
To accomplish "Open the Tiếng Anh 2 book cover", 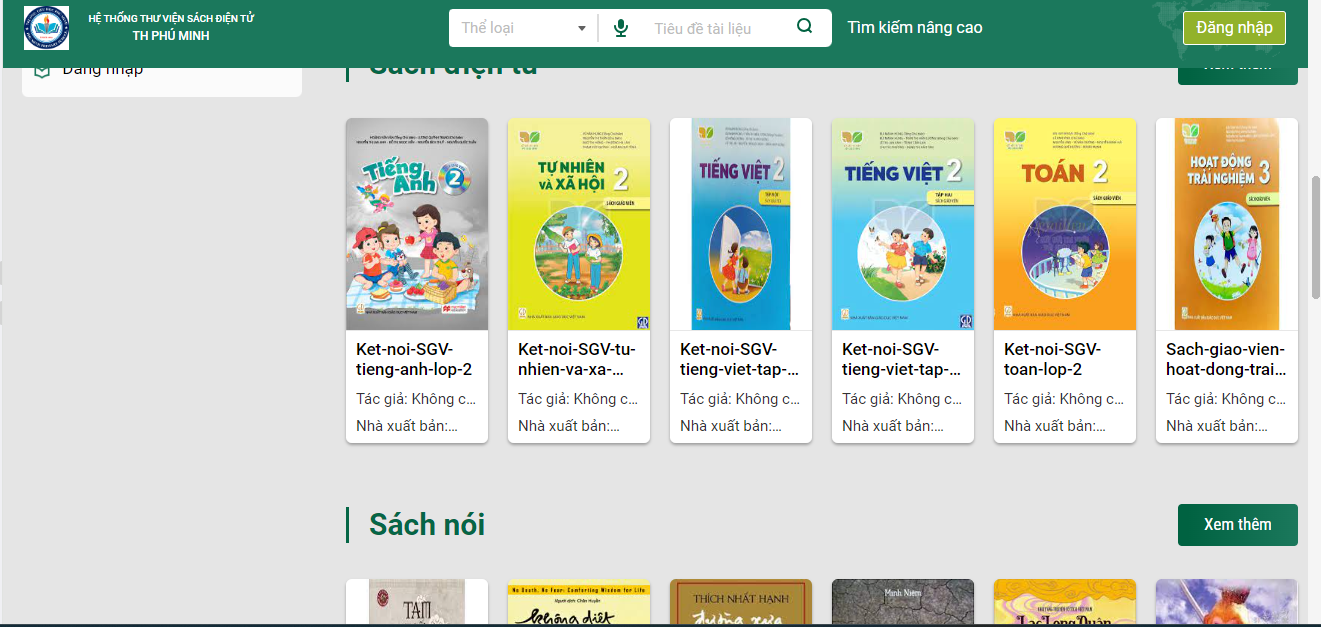I will tap(417, 224).
